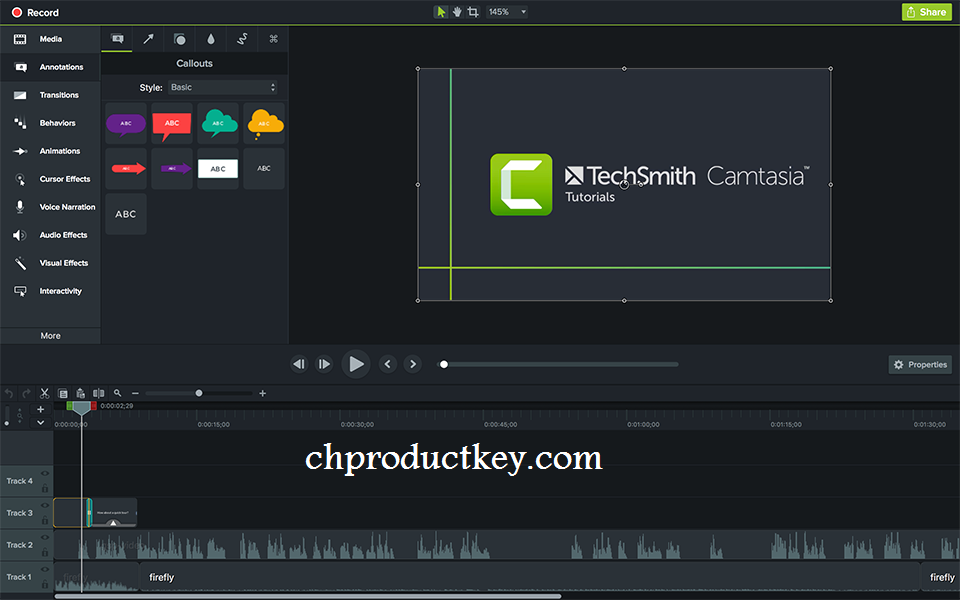Toggle Track 2 lock
The image size is (960, 600).
coord(45,552)
